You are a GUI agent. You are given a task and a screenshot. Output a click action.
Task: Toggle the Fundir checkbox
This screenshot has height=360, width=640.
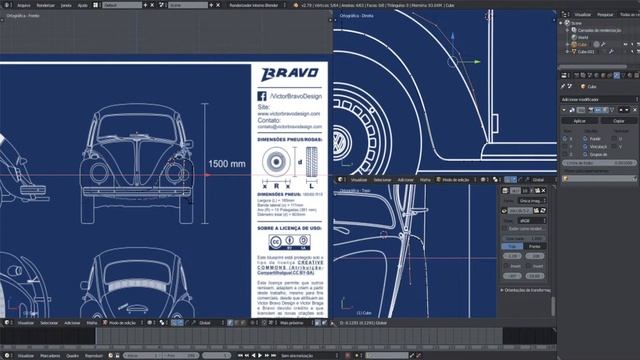coord(585,139)
